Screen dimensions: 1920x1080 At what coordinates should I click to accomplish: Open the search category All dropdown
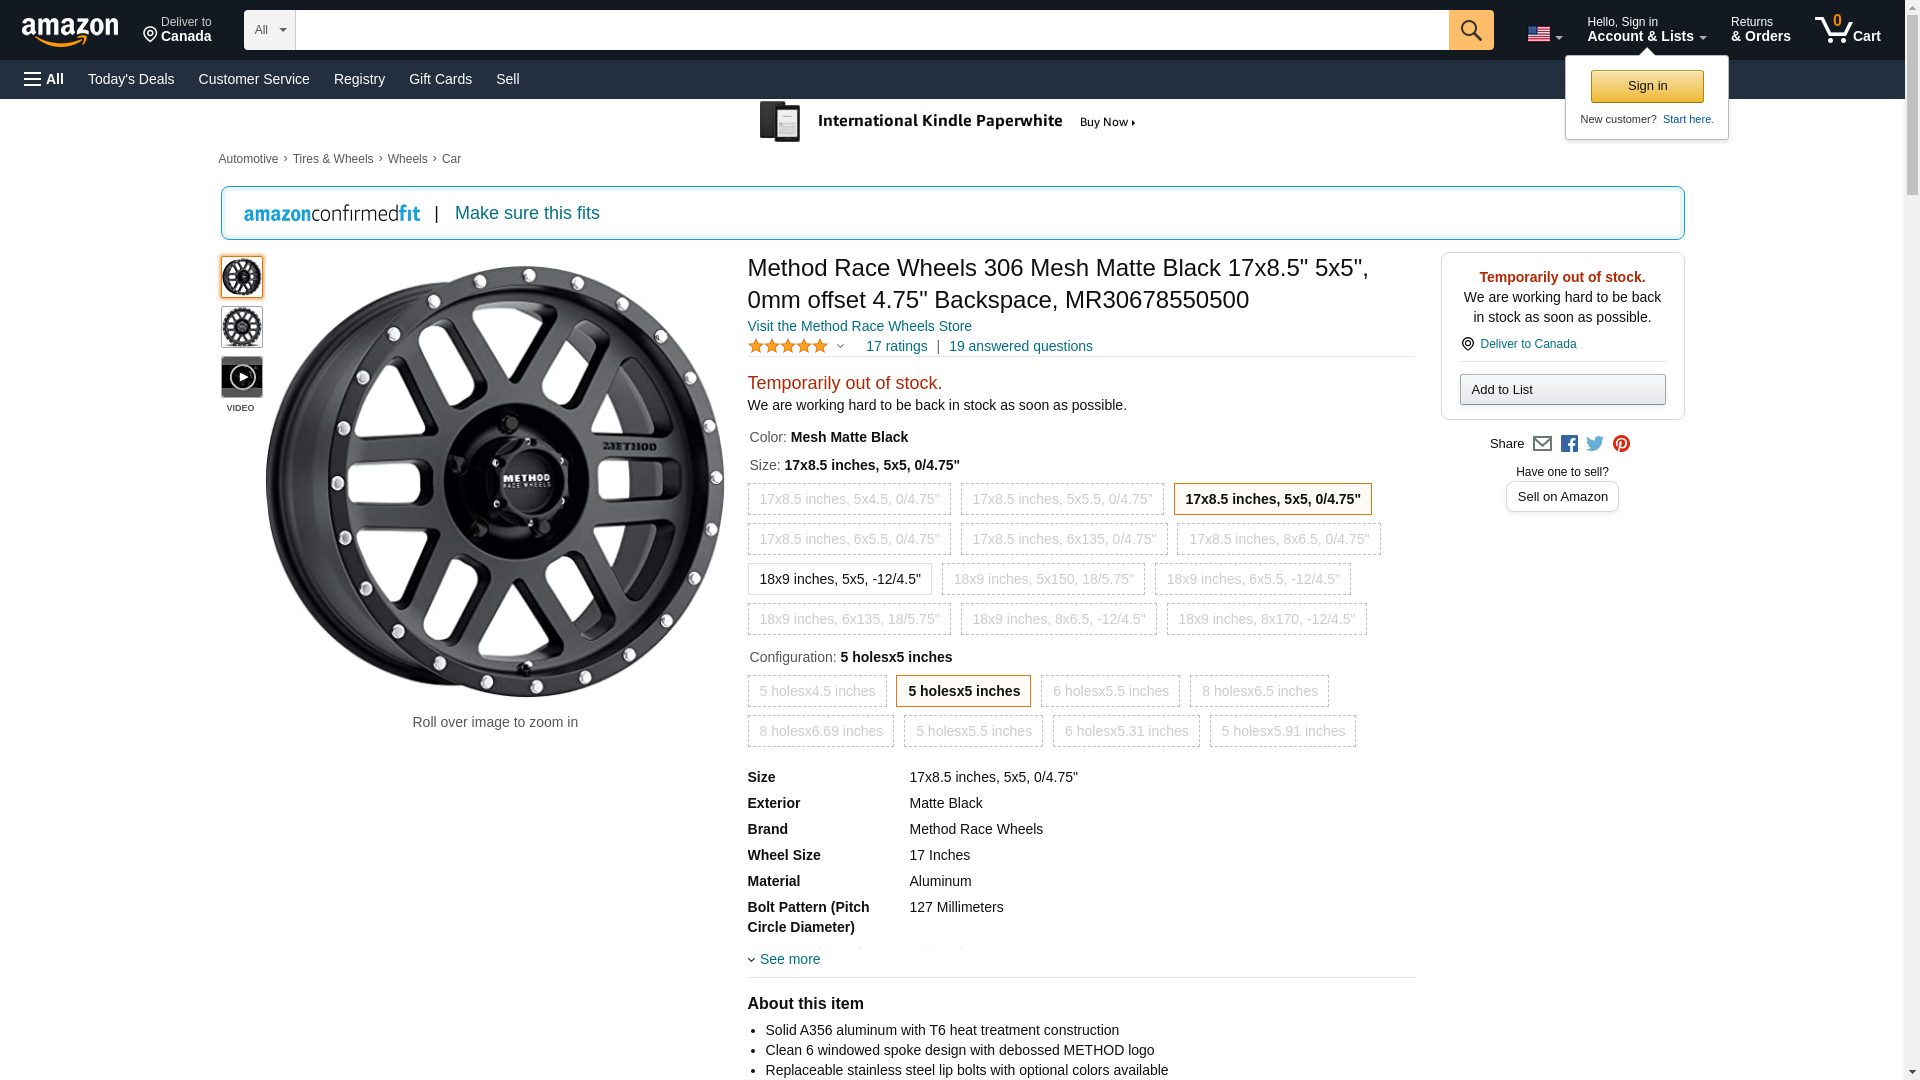click(x=269, y=30)
